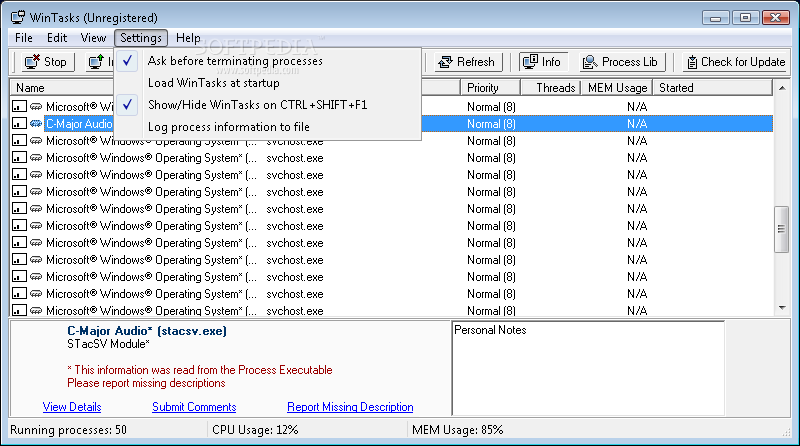The height and width of the screenshot is (446, 800).
Task: Select the C-Major Audio process row
Action: coord(392,123)
